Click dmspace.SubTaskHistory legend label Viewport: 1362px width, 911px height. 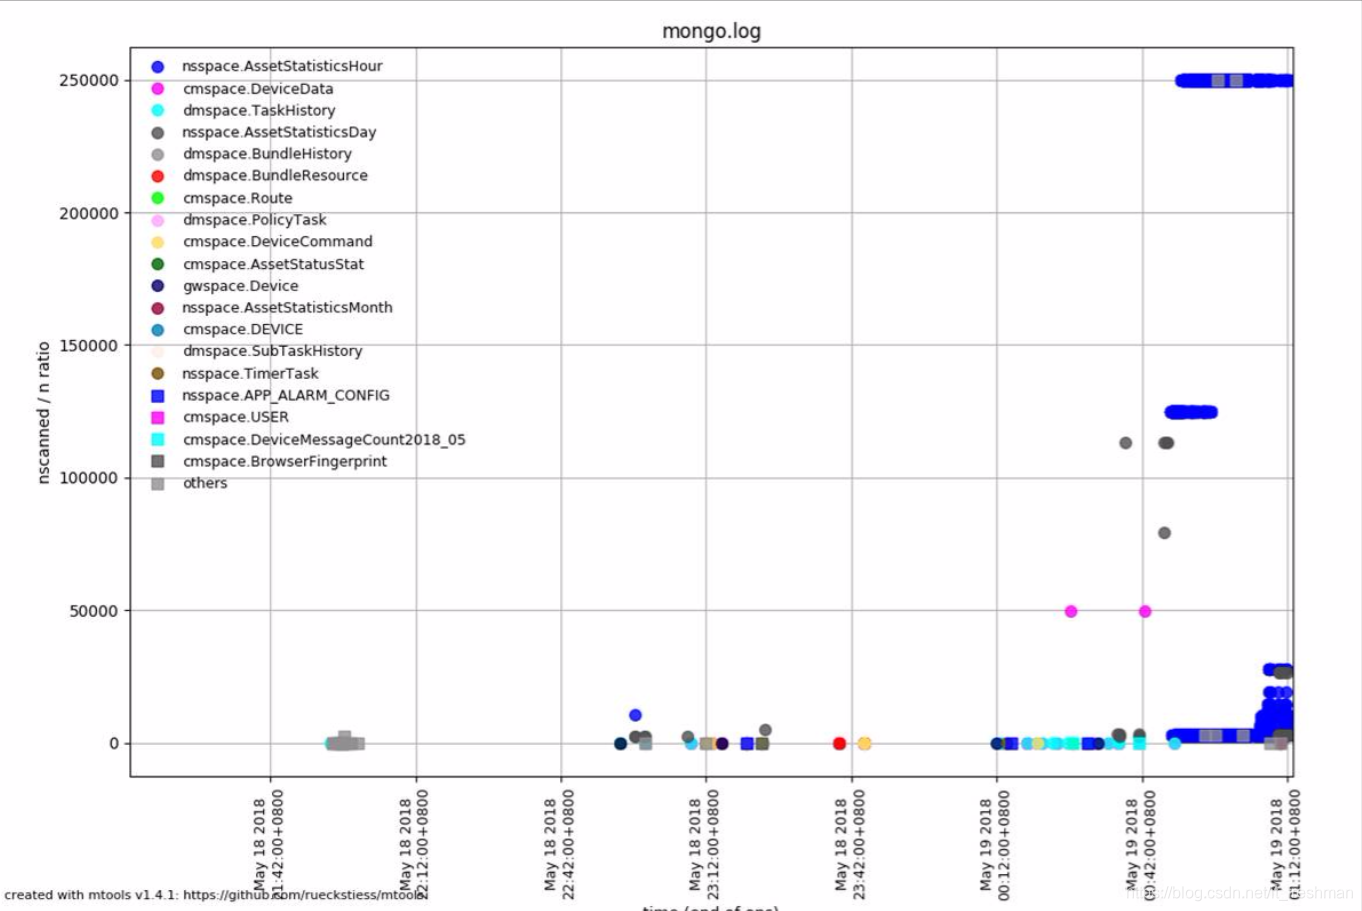pos(272,351)
